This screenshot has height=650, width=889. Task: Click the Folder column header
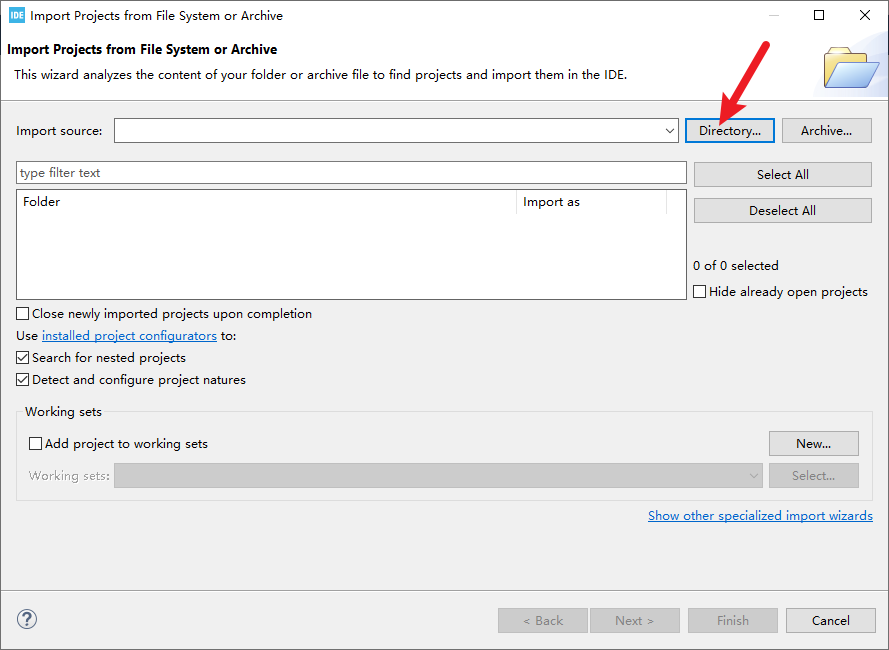265,202
